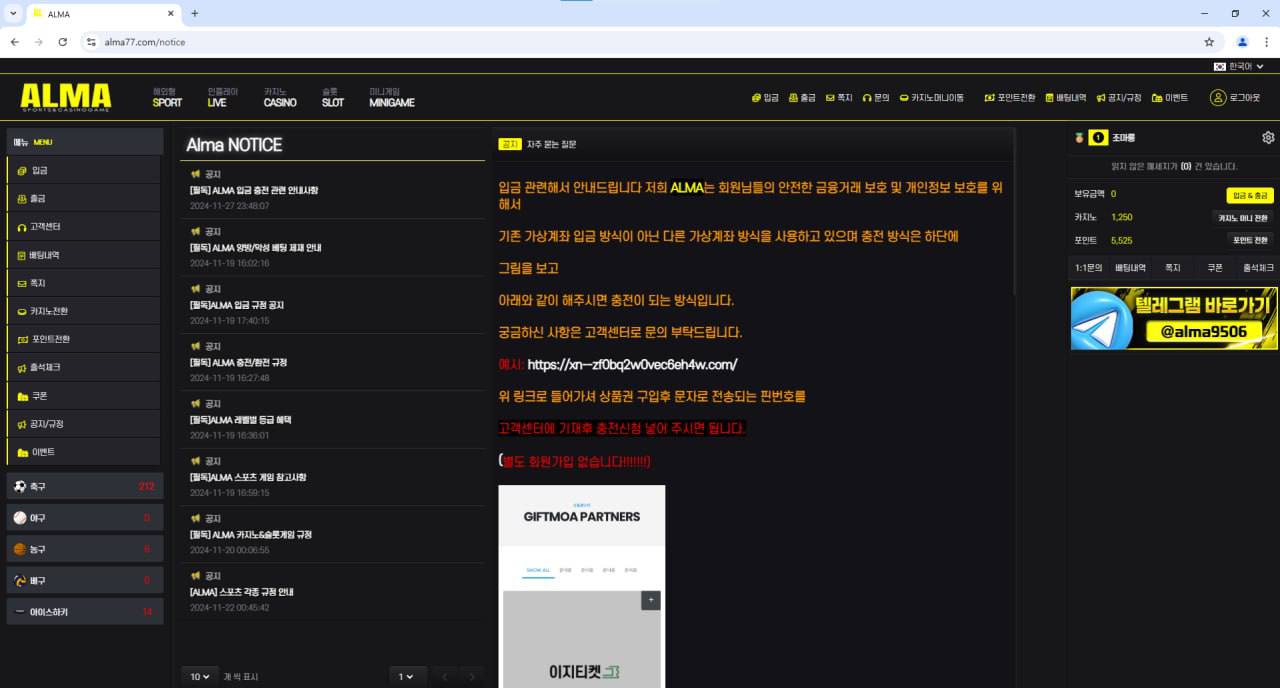1280x688 pixels.
Task: Open 고객센터 headset icon in the left menu
Action: pyautogui.click(x=22, y=227)
